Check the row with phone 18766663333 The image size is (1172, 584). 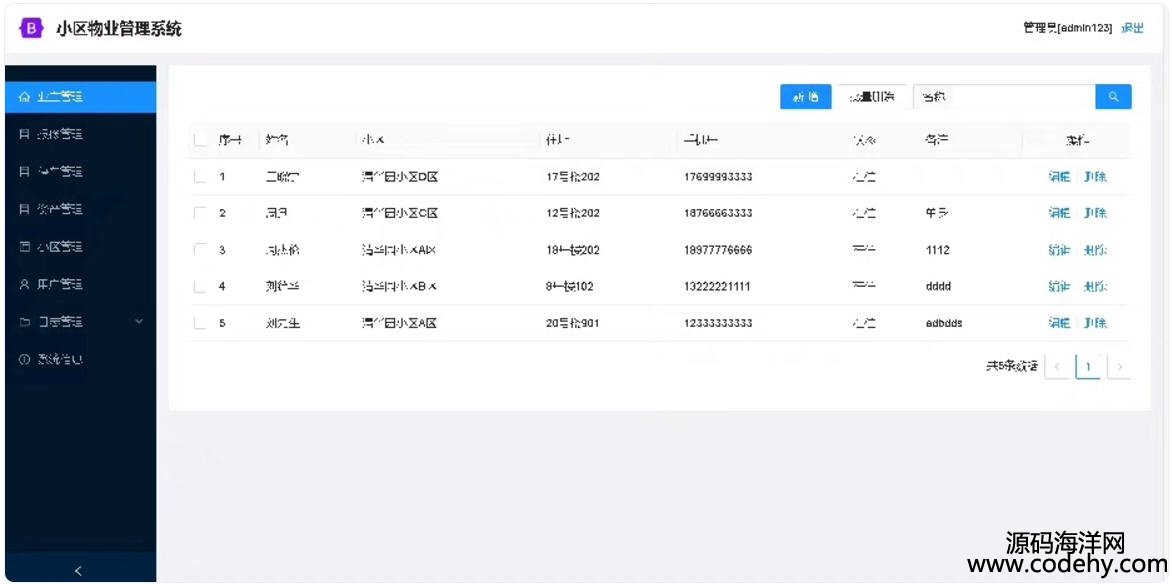point(200,213)
